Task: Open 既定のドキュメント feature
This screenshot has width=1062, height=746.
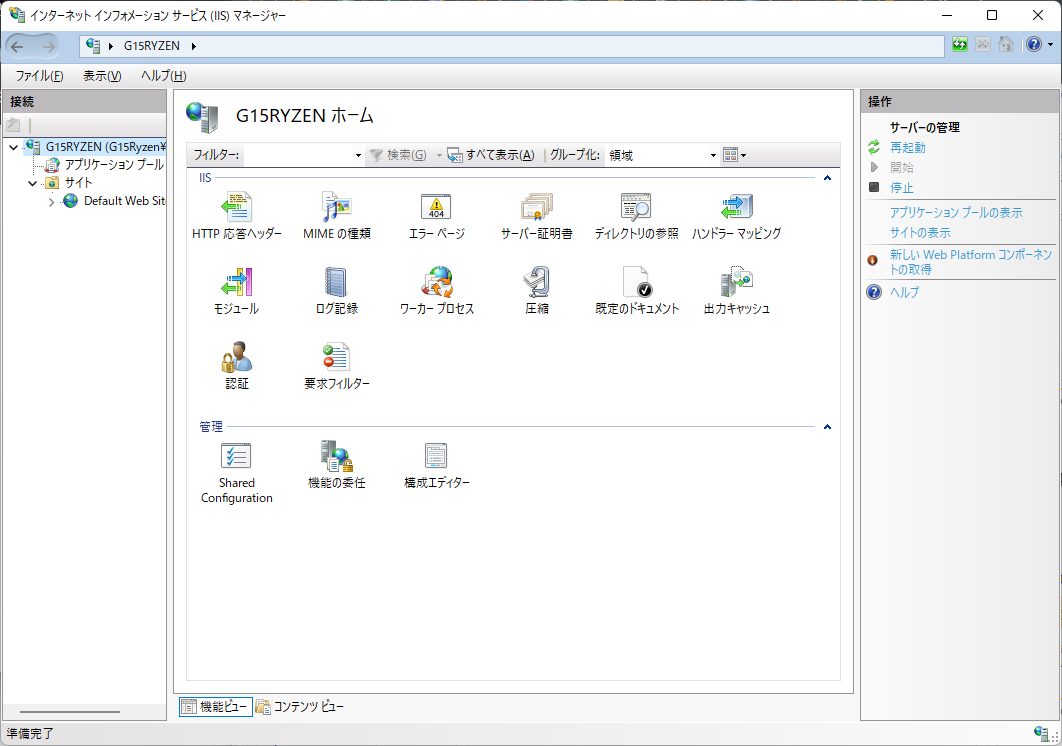Action: pyautogui.click(x=637, y=291)
